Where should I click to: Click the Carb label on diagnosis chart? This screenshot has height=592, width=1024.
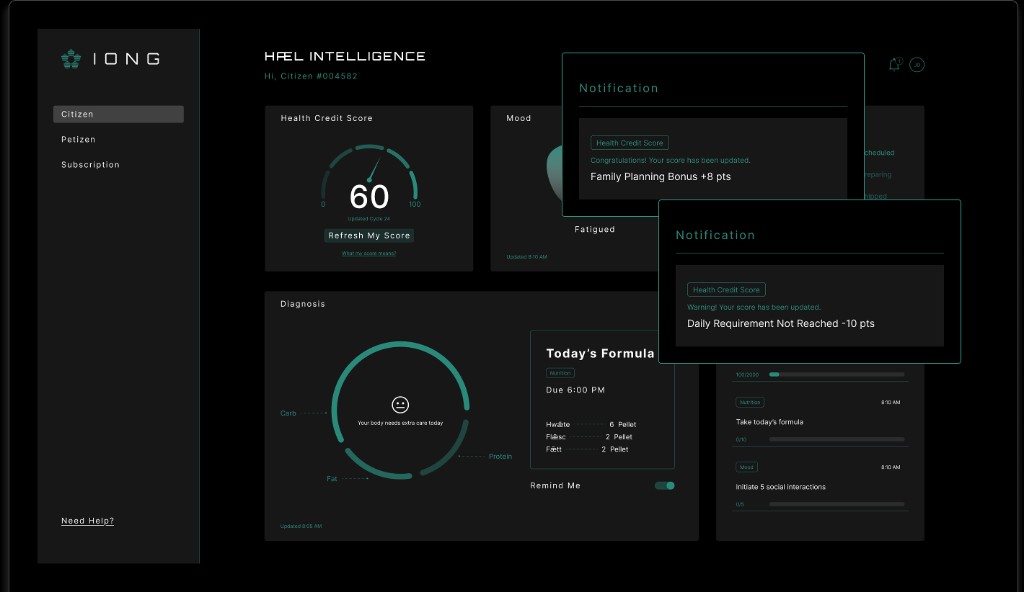288,414
